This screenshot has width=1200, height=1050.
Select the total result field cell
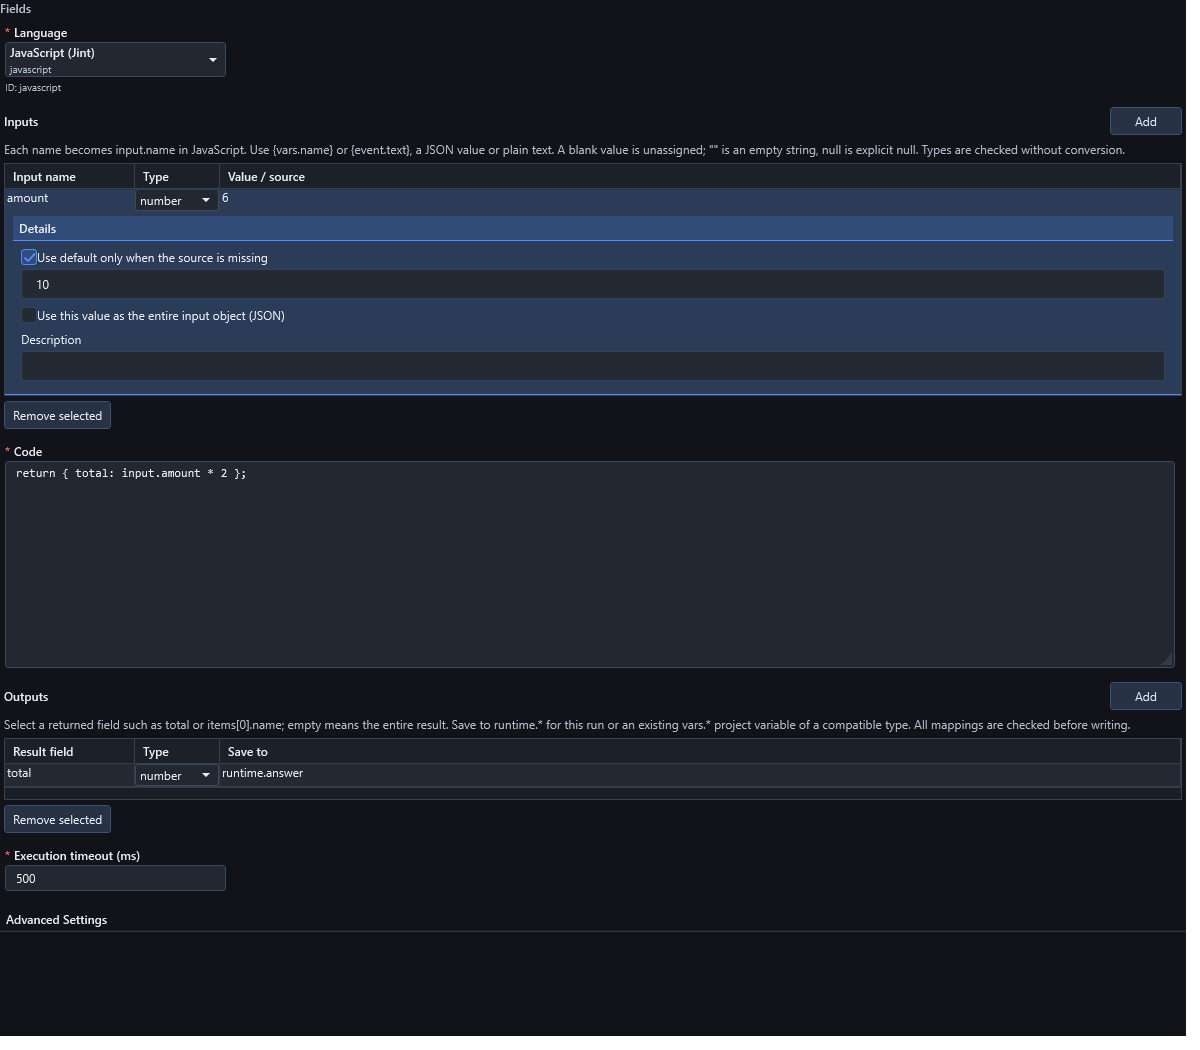(70, 774)
